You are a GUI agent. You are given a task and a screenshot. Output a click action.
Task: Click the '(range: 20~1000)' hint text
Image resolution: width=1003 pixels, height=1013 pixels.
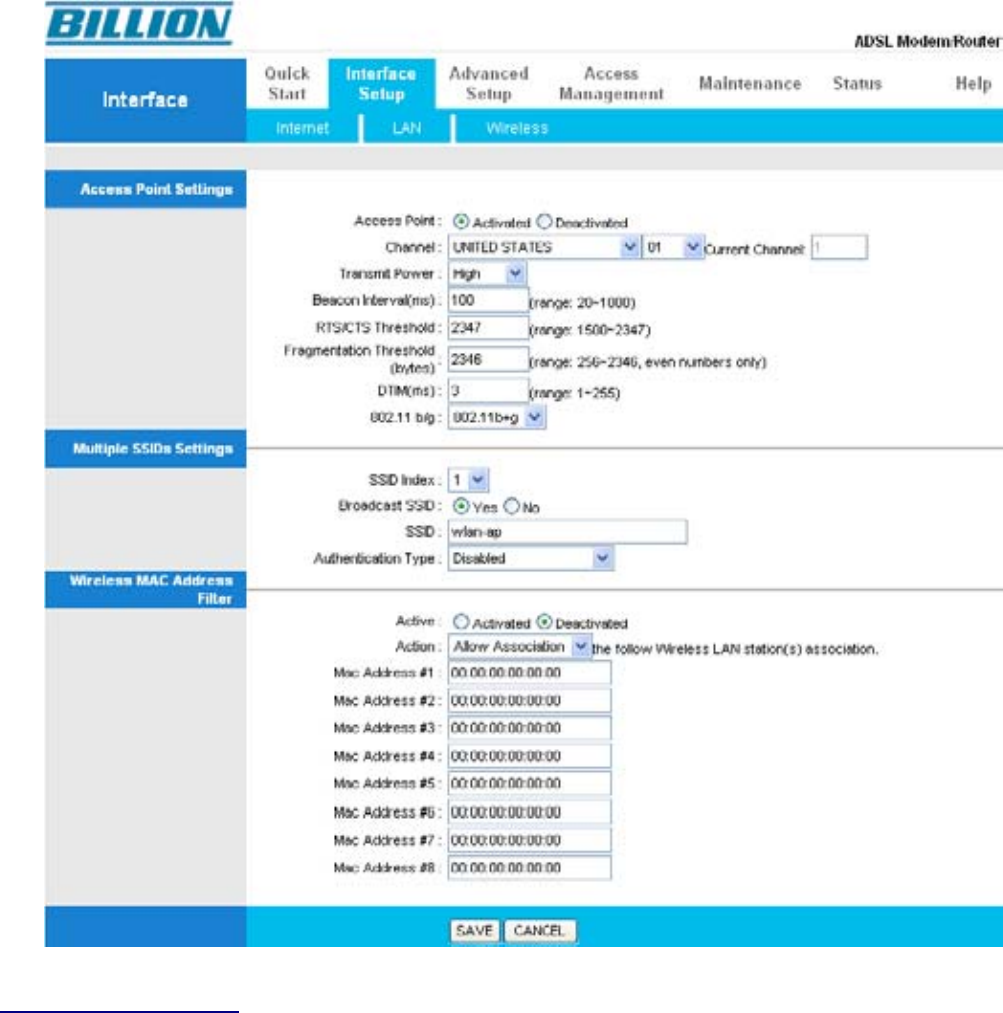point(582,302)
